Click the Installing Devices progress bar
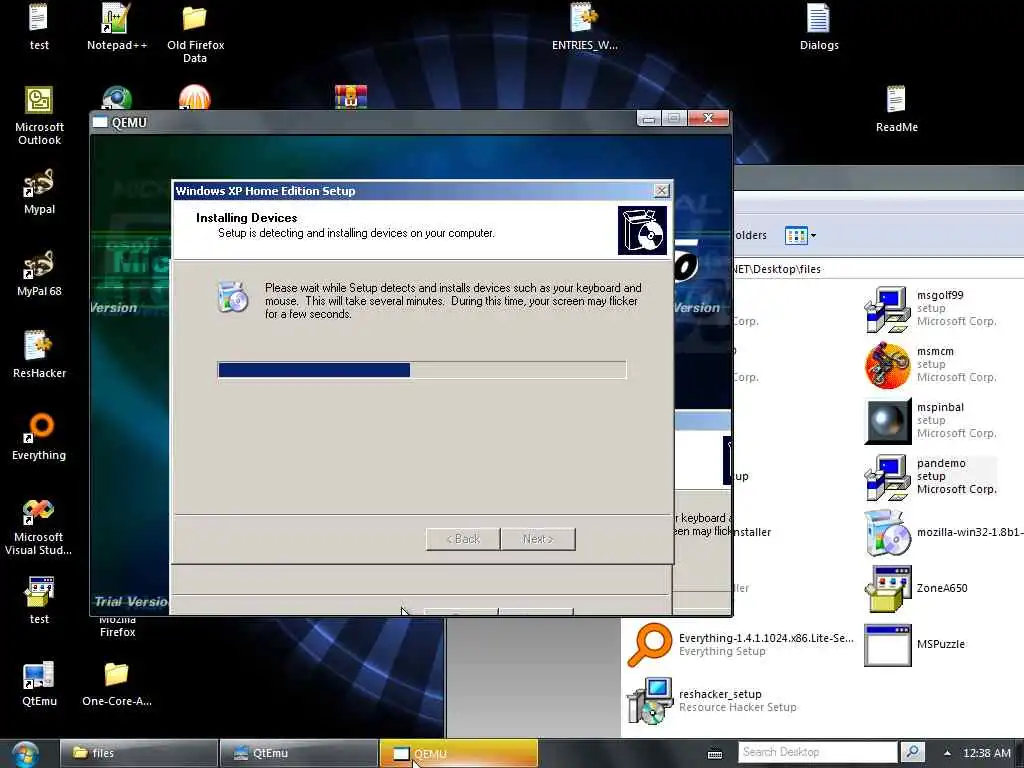1024x768 pixels. click(x=422, y=370)
